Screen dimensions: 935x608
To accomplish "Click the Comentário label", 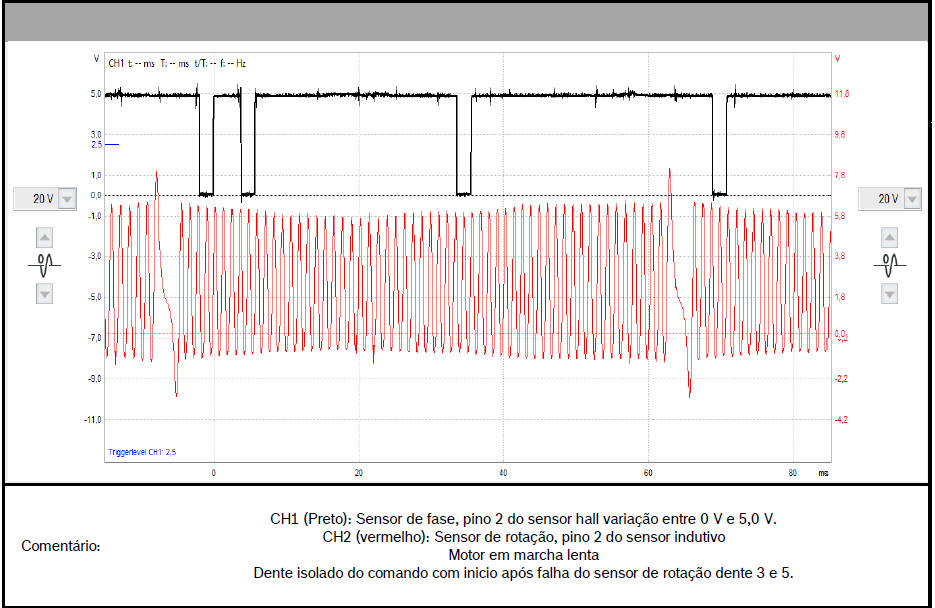I will click(61, 546).
